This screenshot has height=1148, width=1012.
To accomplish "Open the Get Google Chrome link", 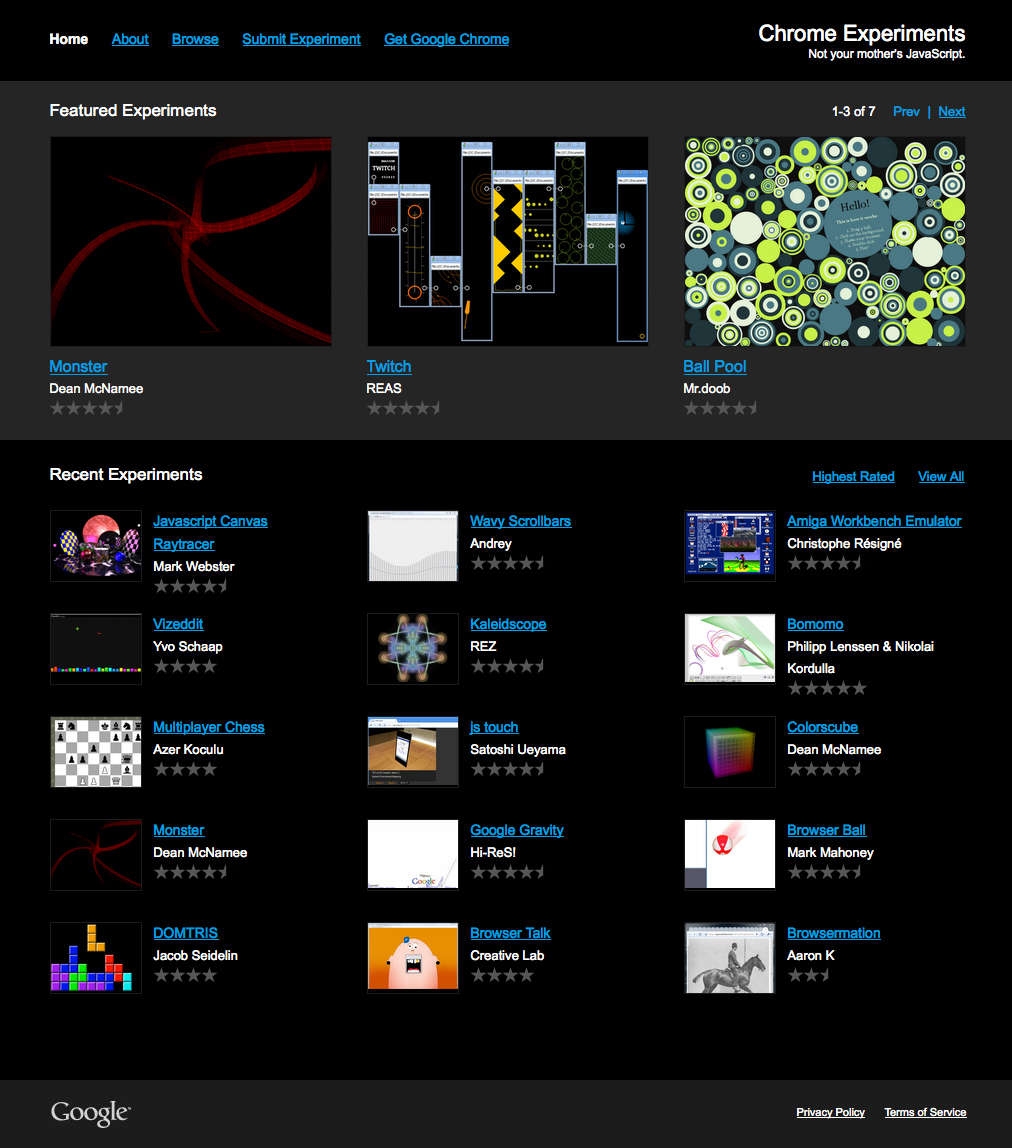I will point(446,39).
